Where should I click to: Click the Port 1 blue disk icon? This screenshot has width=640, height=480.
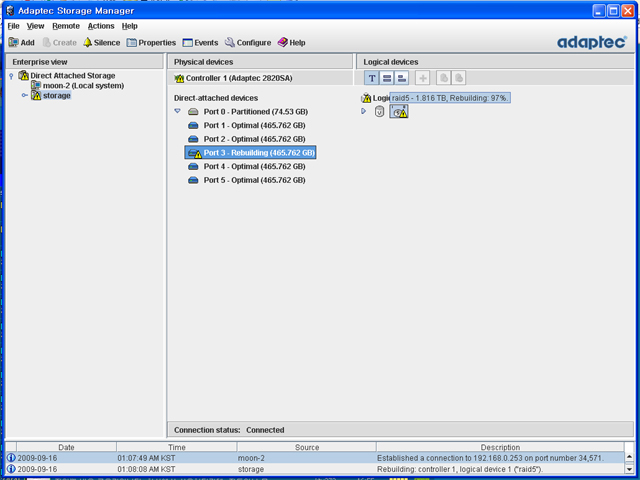[193, 125]
